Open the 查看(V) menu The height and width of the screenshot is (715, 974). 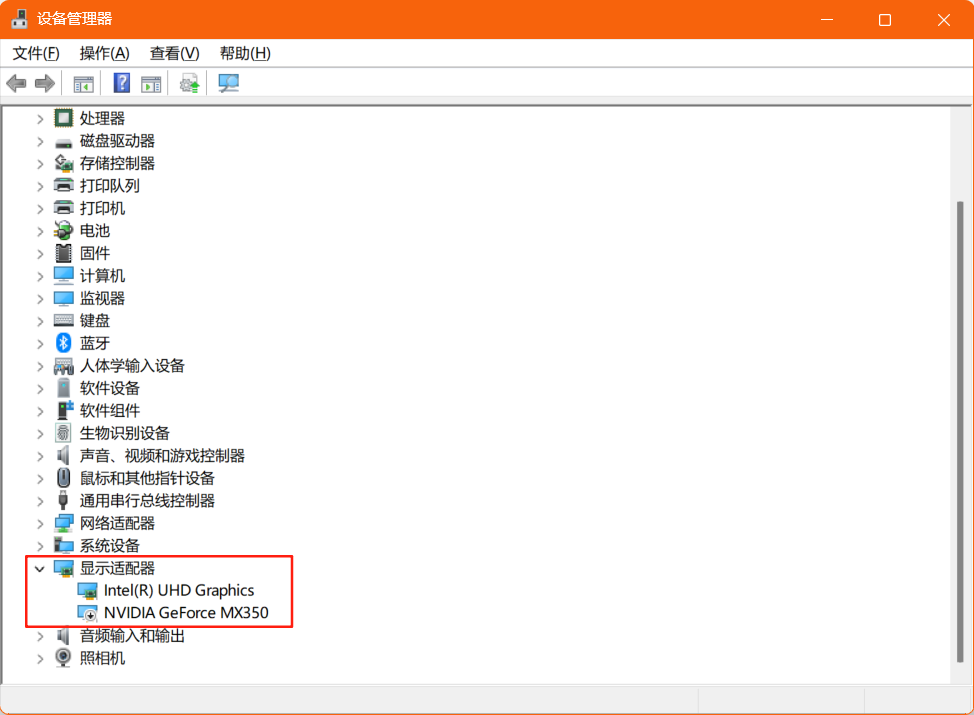(175, 53)
